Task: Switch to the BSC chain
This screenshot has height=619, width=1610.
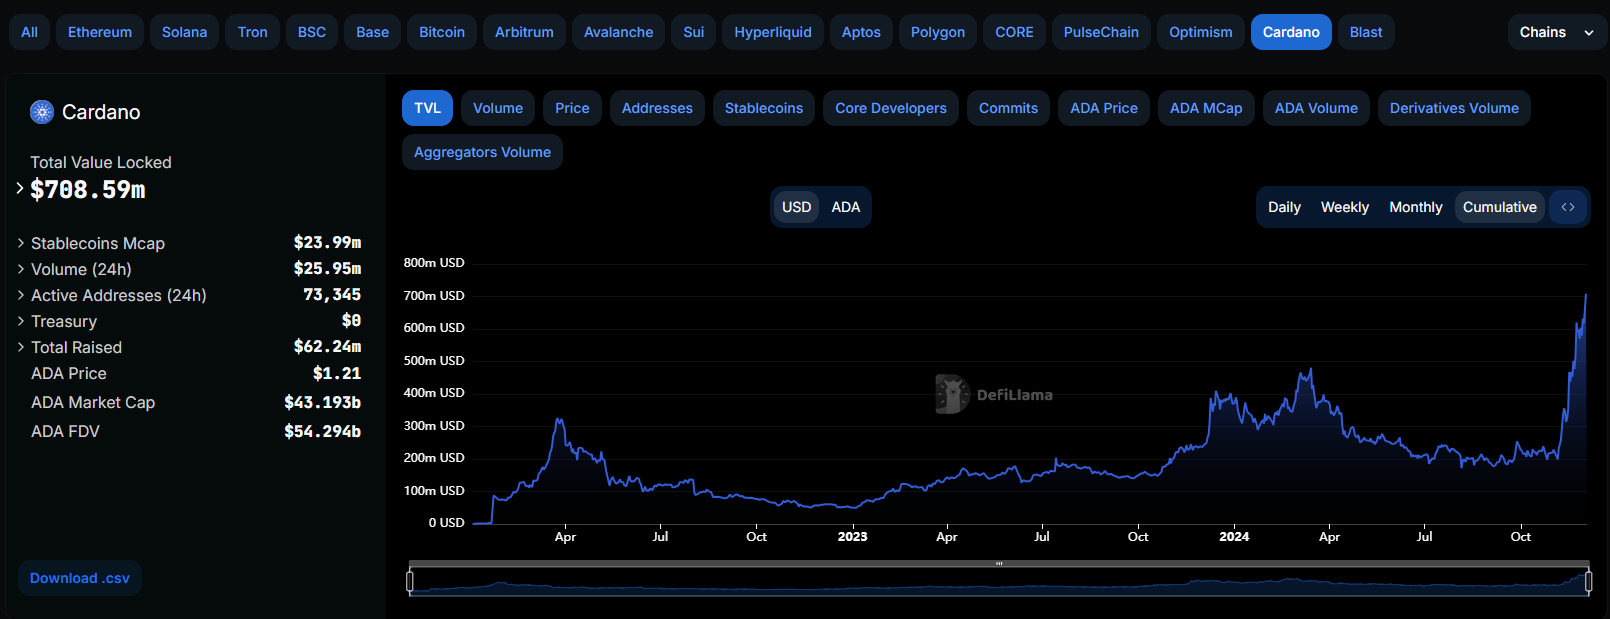Action: [x=312, y=32]
